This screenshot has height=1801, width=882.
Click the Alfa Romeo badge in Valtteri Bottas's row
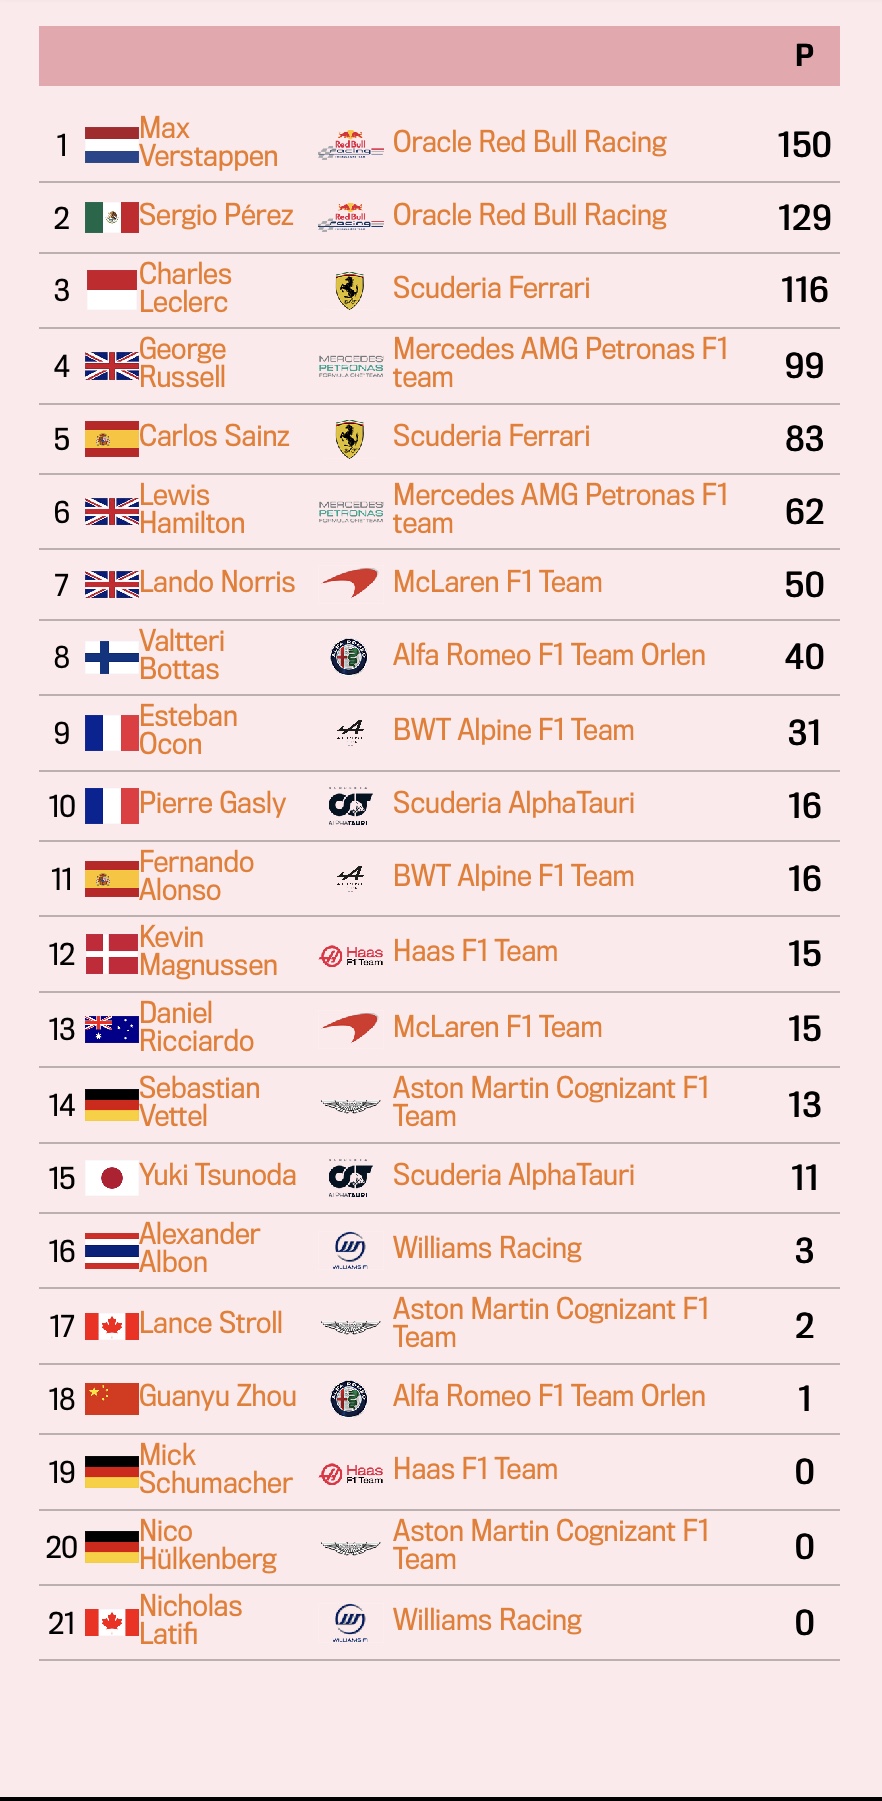pyautogui.click(x=349, y=657)
